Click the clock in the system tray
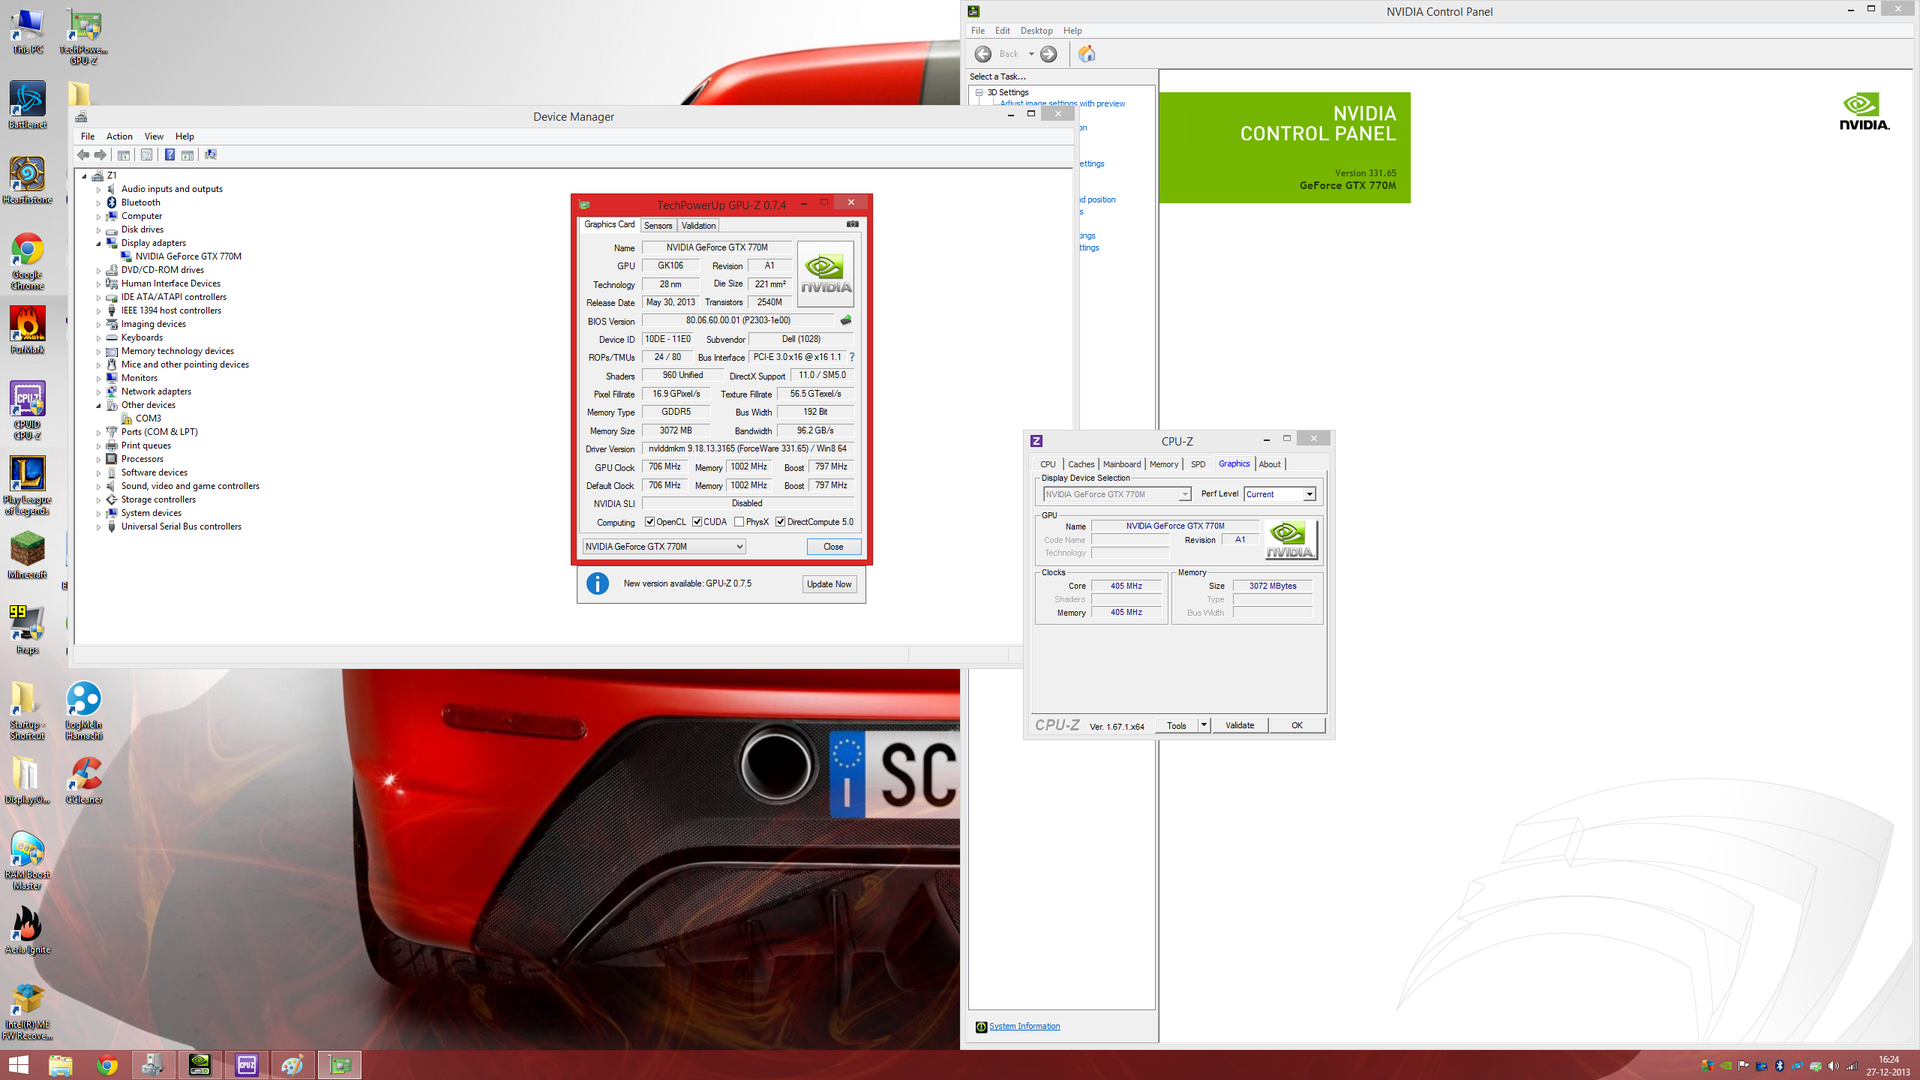 click(1888, 1066)
